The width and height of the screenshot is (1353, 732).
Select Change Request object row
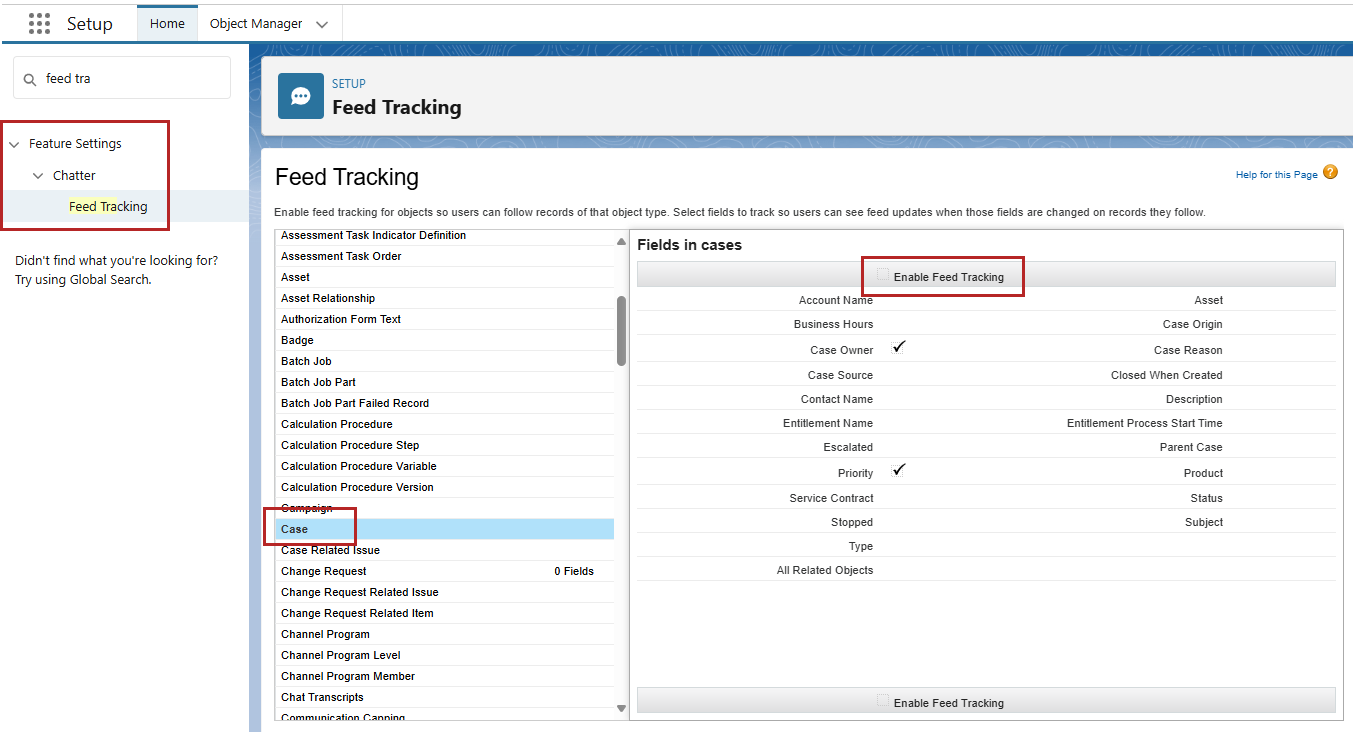click(445, 571)
